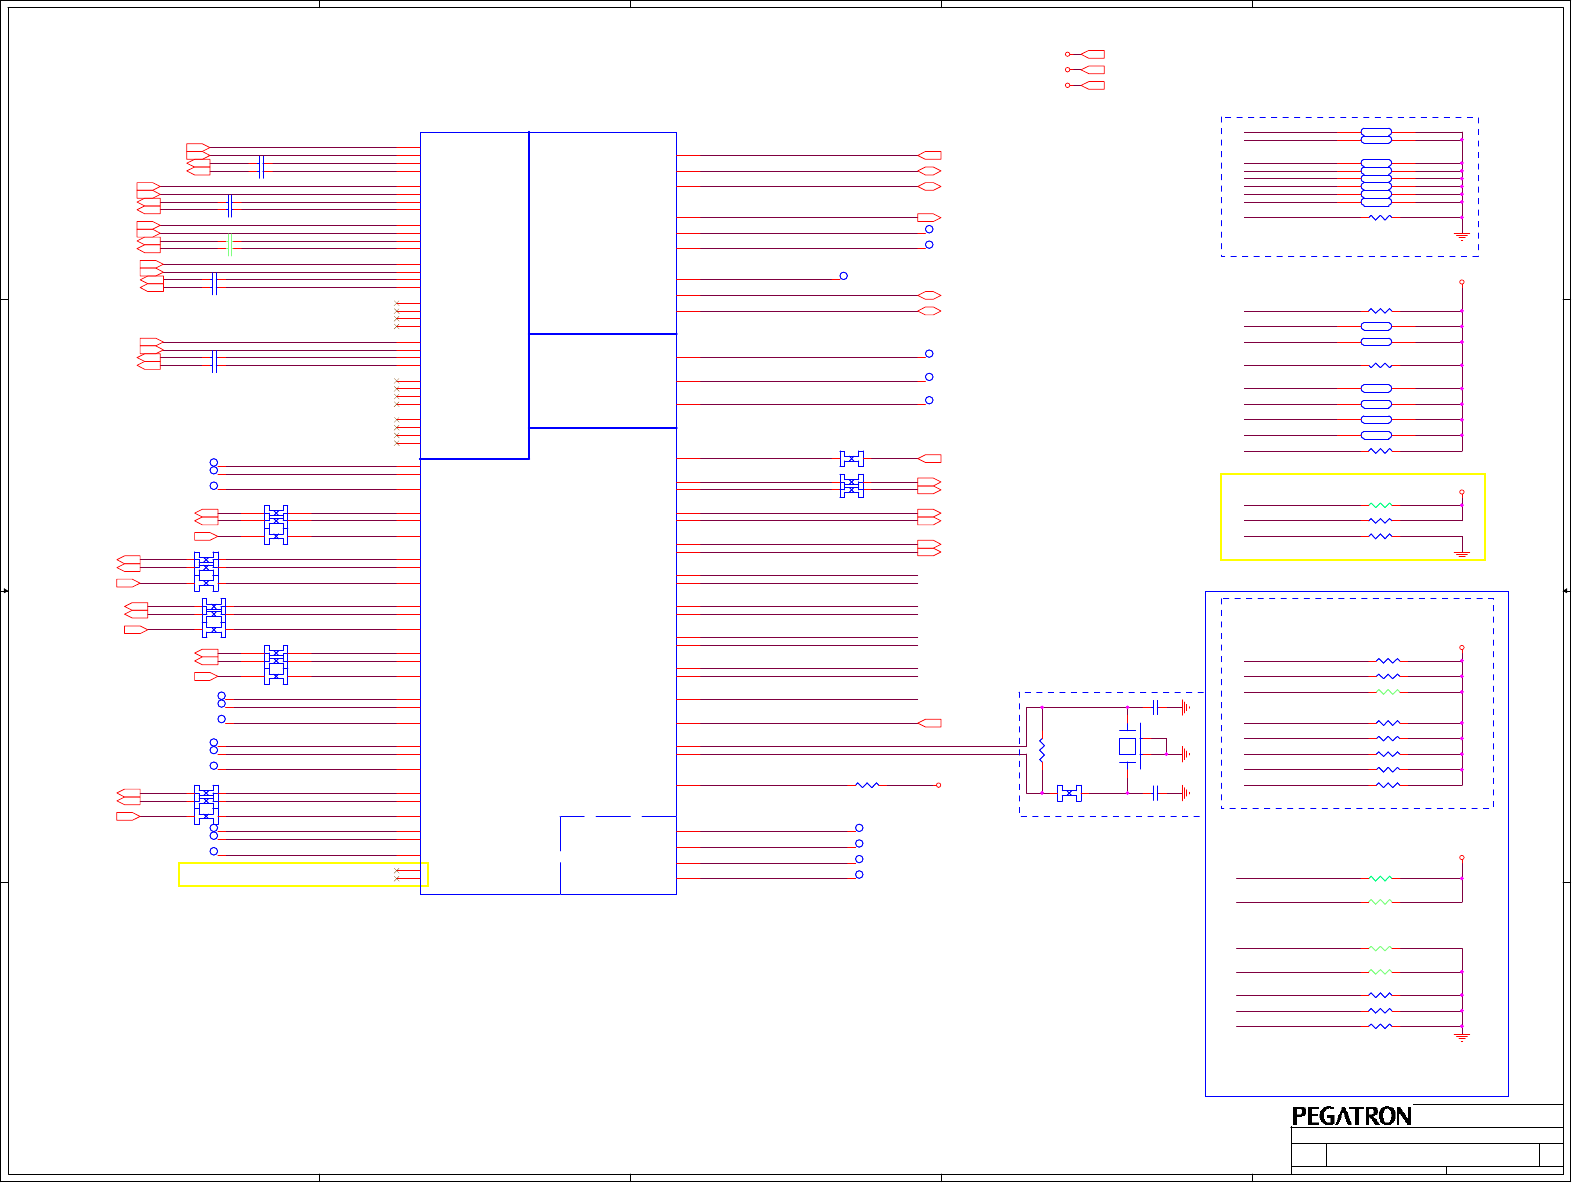The height and width of the screenshot is (1183, 1572).
Task: Select the only resistor in top-right dashed block
Action: coord(1380,217)
